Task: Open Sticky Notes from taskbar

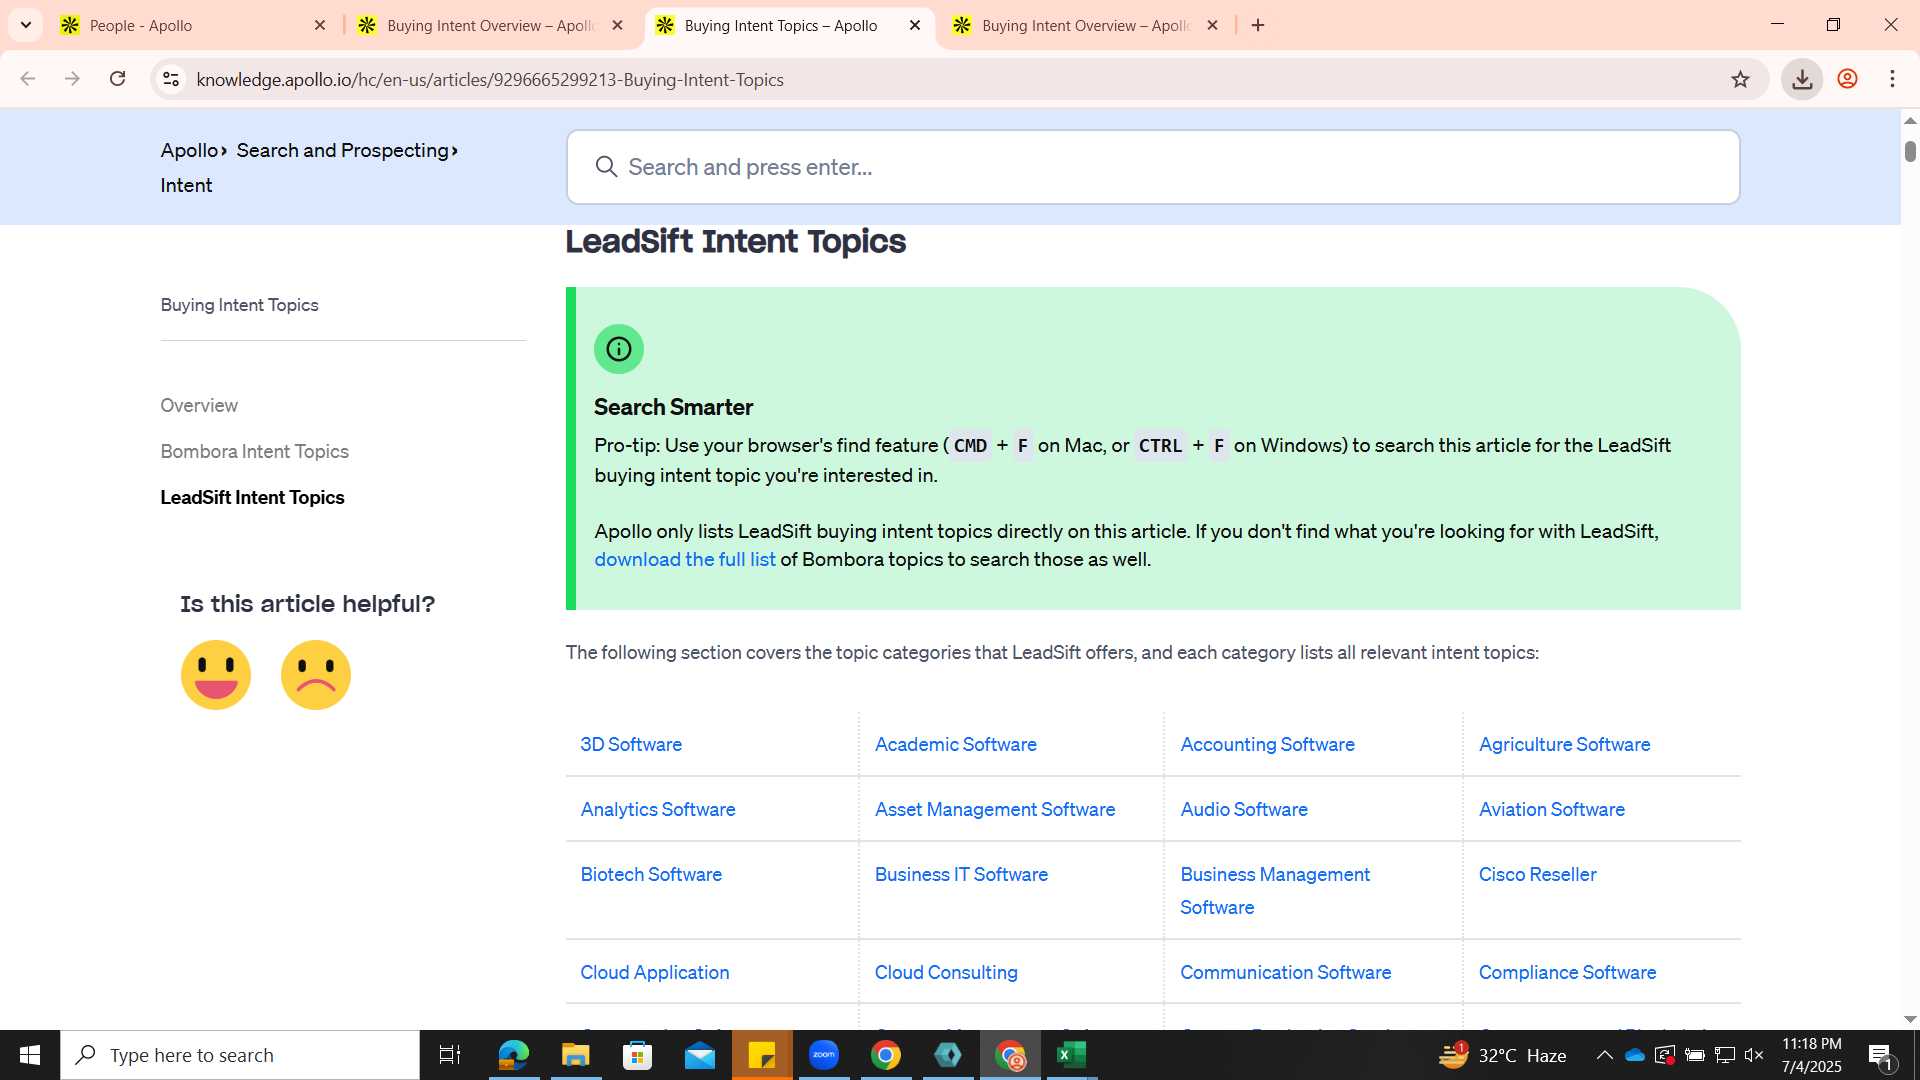Action: pyautogui.click(x=762, y=1055)
